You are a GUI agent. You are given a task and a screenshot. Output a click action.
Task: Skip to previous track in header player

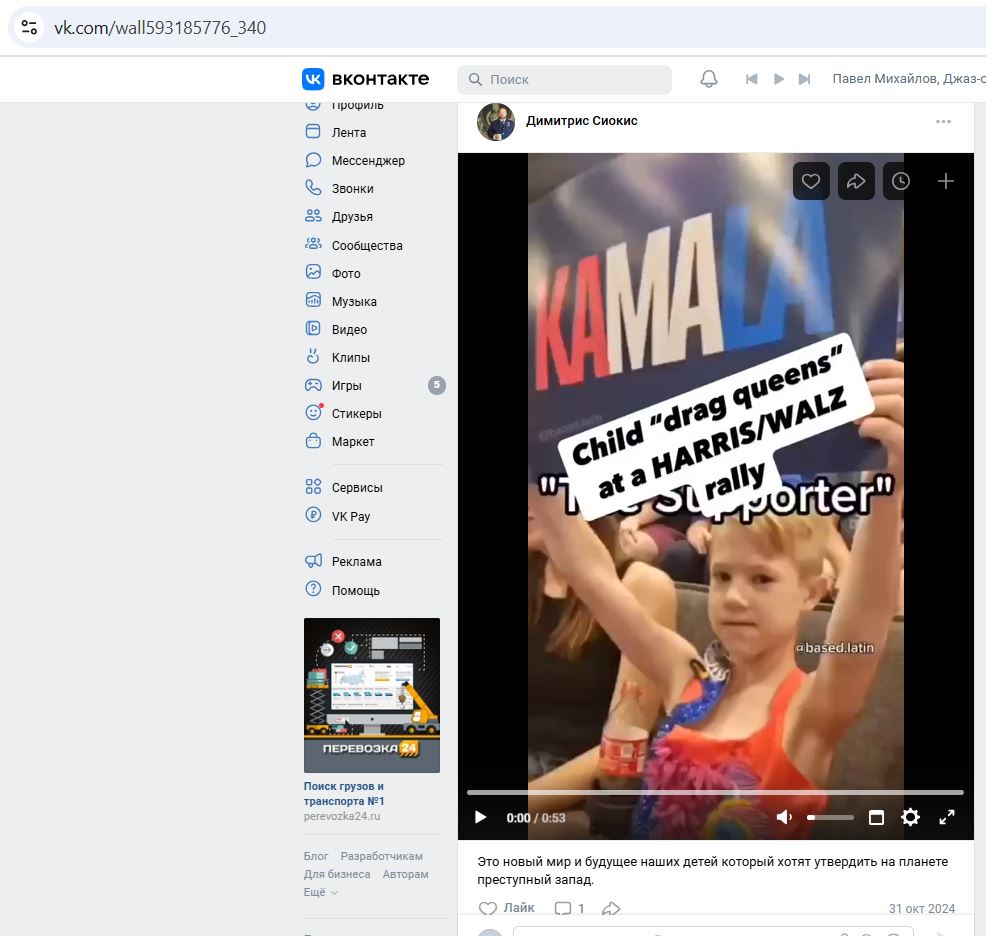[x=751, y=79]
